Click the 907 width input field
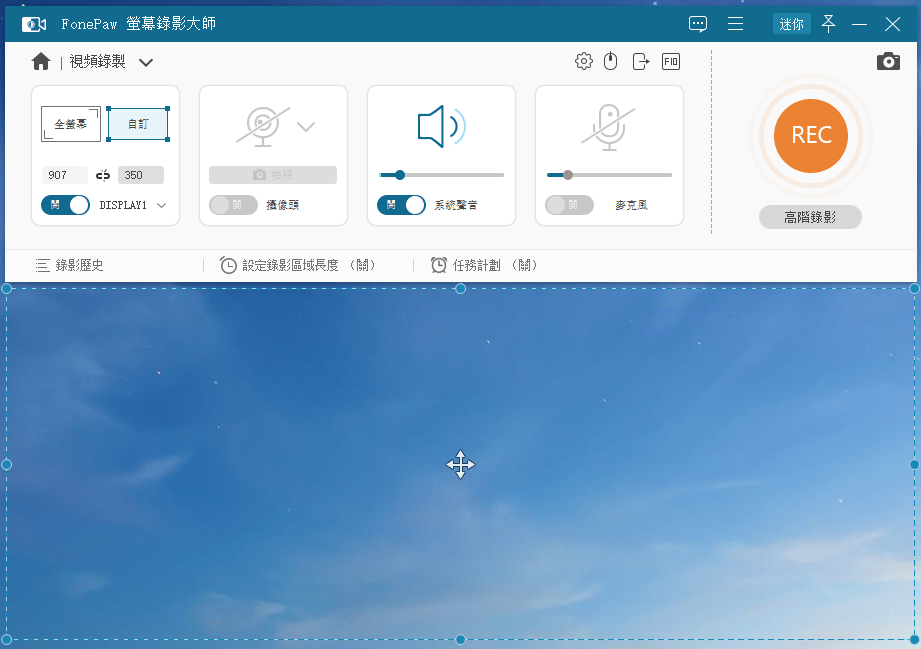Image resolution: width=921 pixels, height=649 pixels. click(x=64, y=174)
